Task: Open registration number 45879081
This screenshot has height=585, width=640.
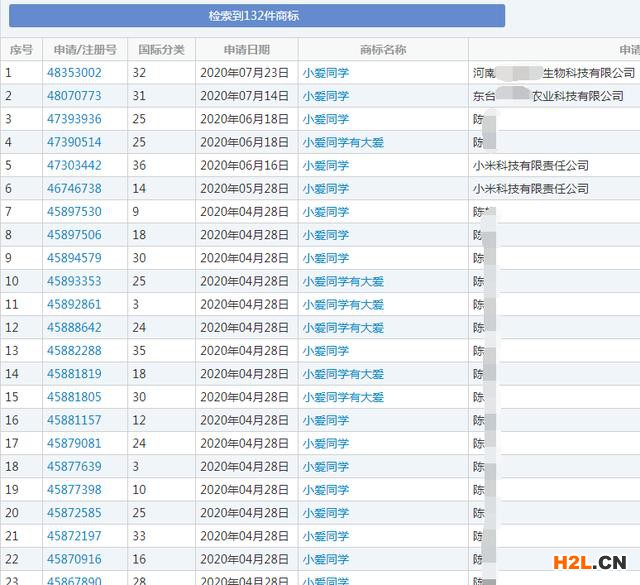Action: click(x=74, y=443)
